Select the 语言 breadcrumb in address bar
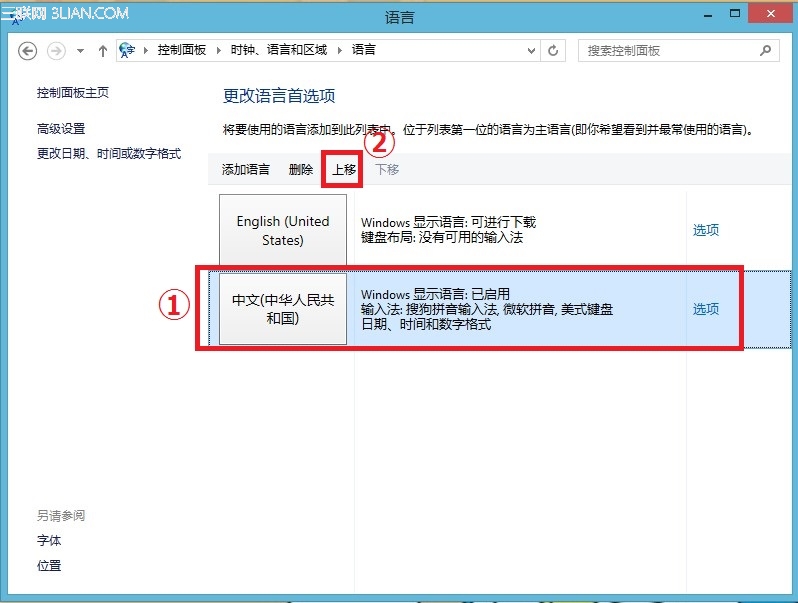 coord(363,50)
